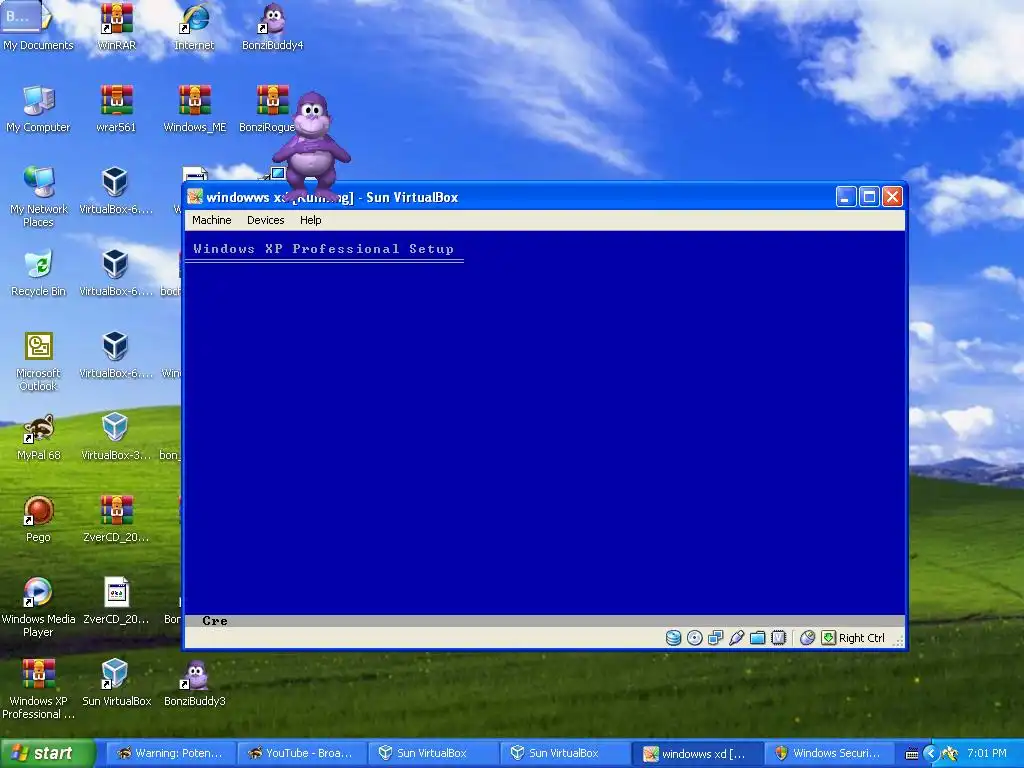Click the CD/DVD drive status icon
The width and height of the screenshot is (1024, 768).
tap(694, 637)
